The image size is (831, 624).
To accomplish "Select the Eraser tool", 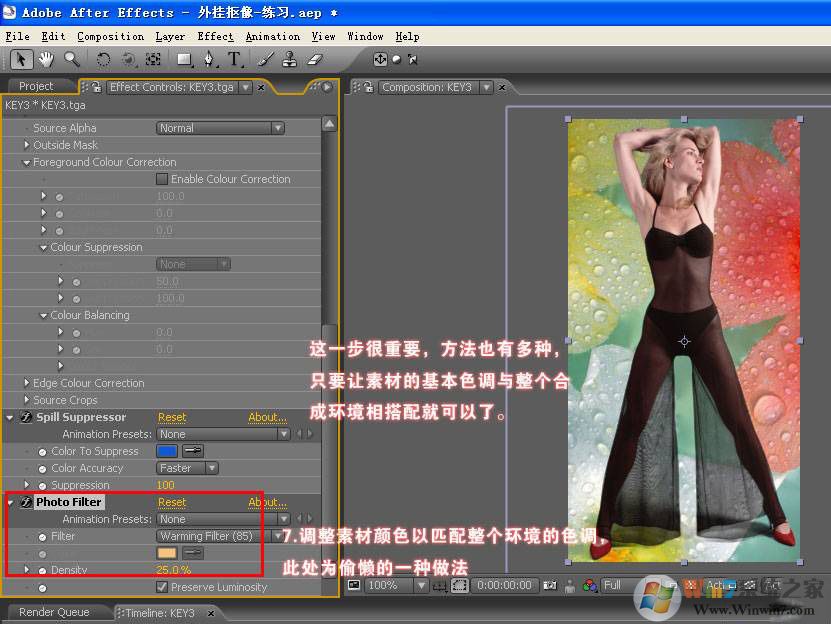I will [316, 60].
